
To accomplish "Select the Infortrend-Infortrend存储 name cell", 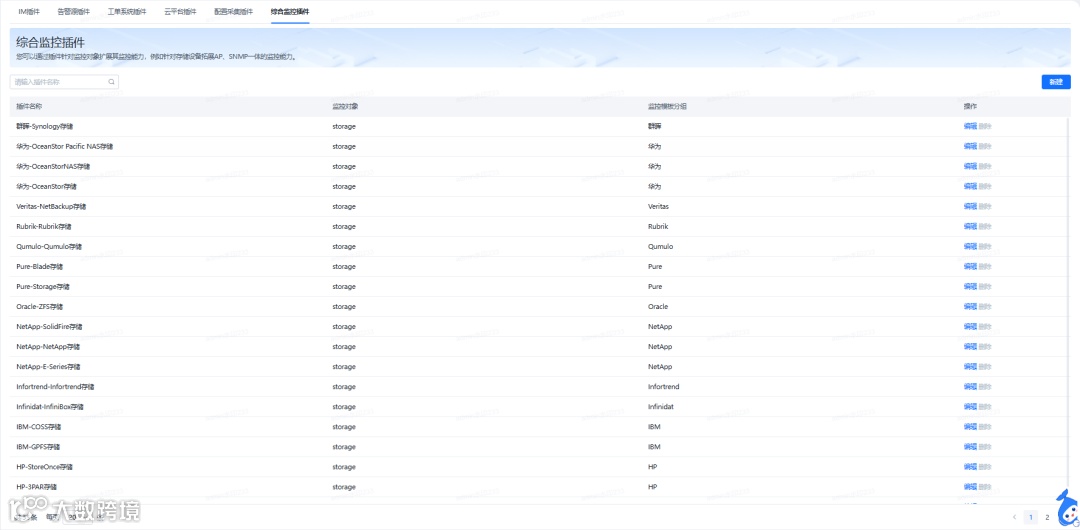I will coord(55,387).
